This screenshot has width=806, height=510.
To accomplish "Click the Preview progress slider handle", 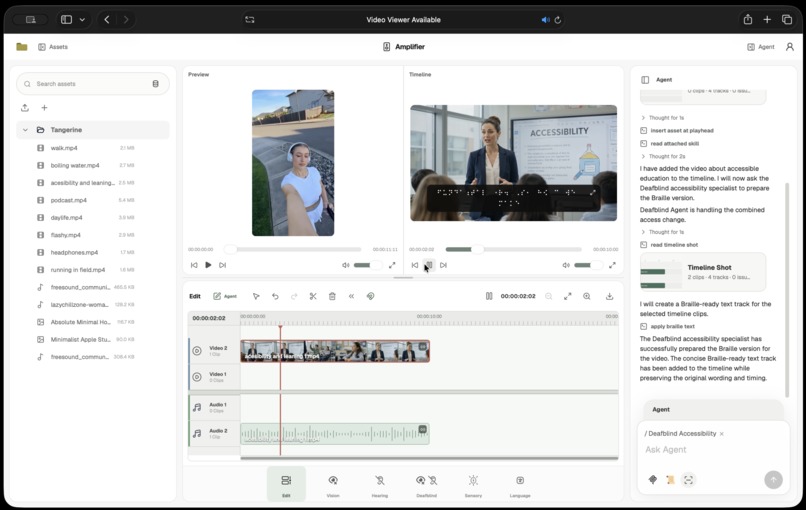I will [231, 249].
